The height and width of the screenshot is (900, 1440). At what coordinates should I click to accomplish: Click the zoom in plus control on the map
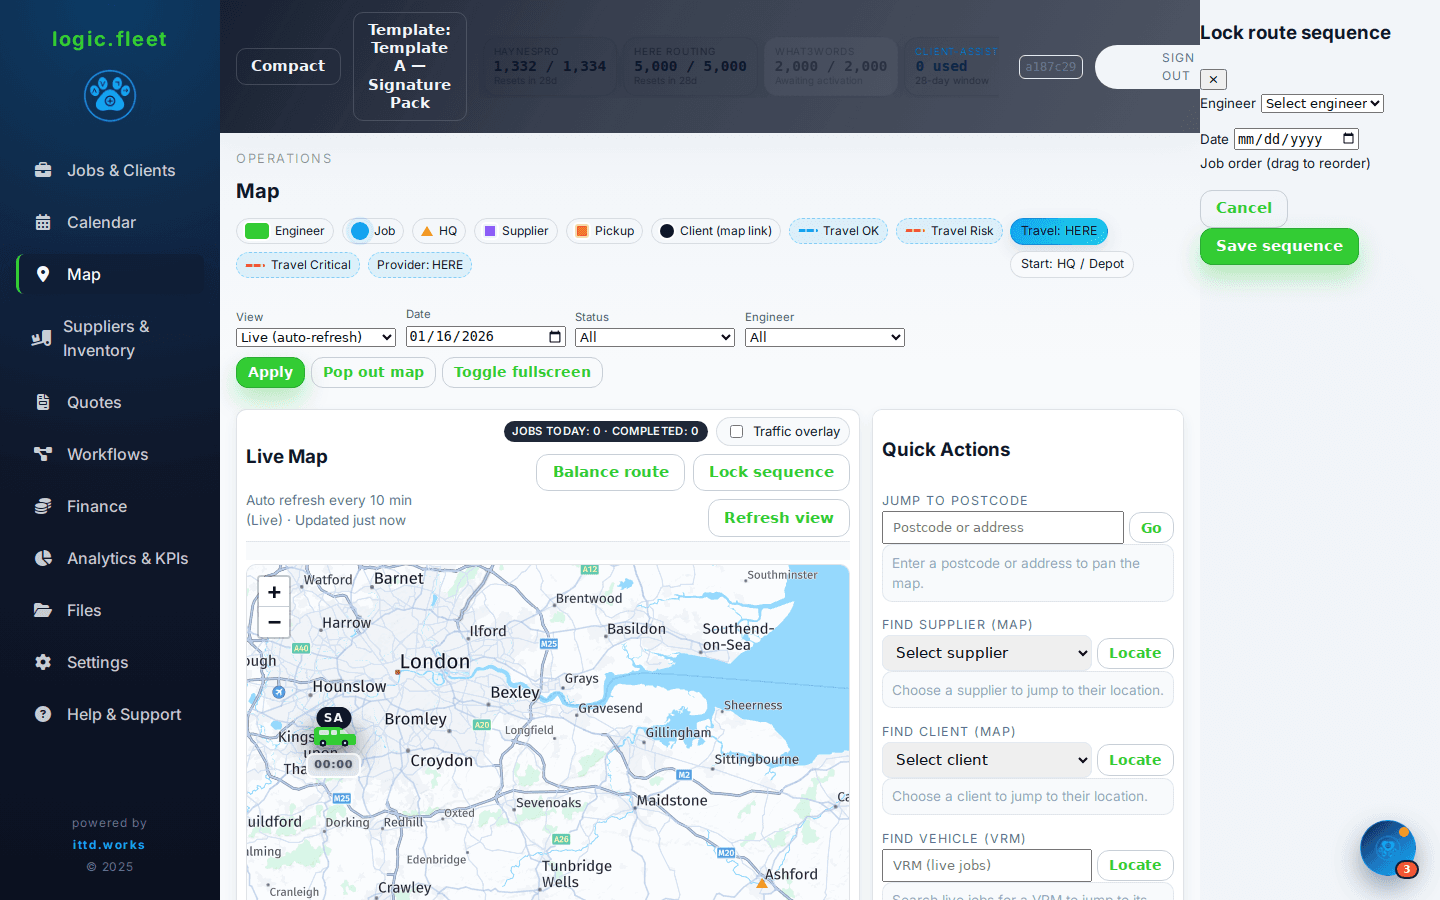[x=274, y=592]
